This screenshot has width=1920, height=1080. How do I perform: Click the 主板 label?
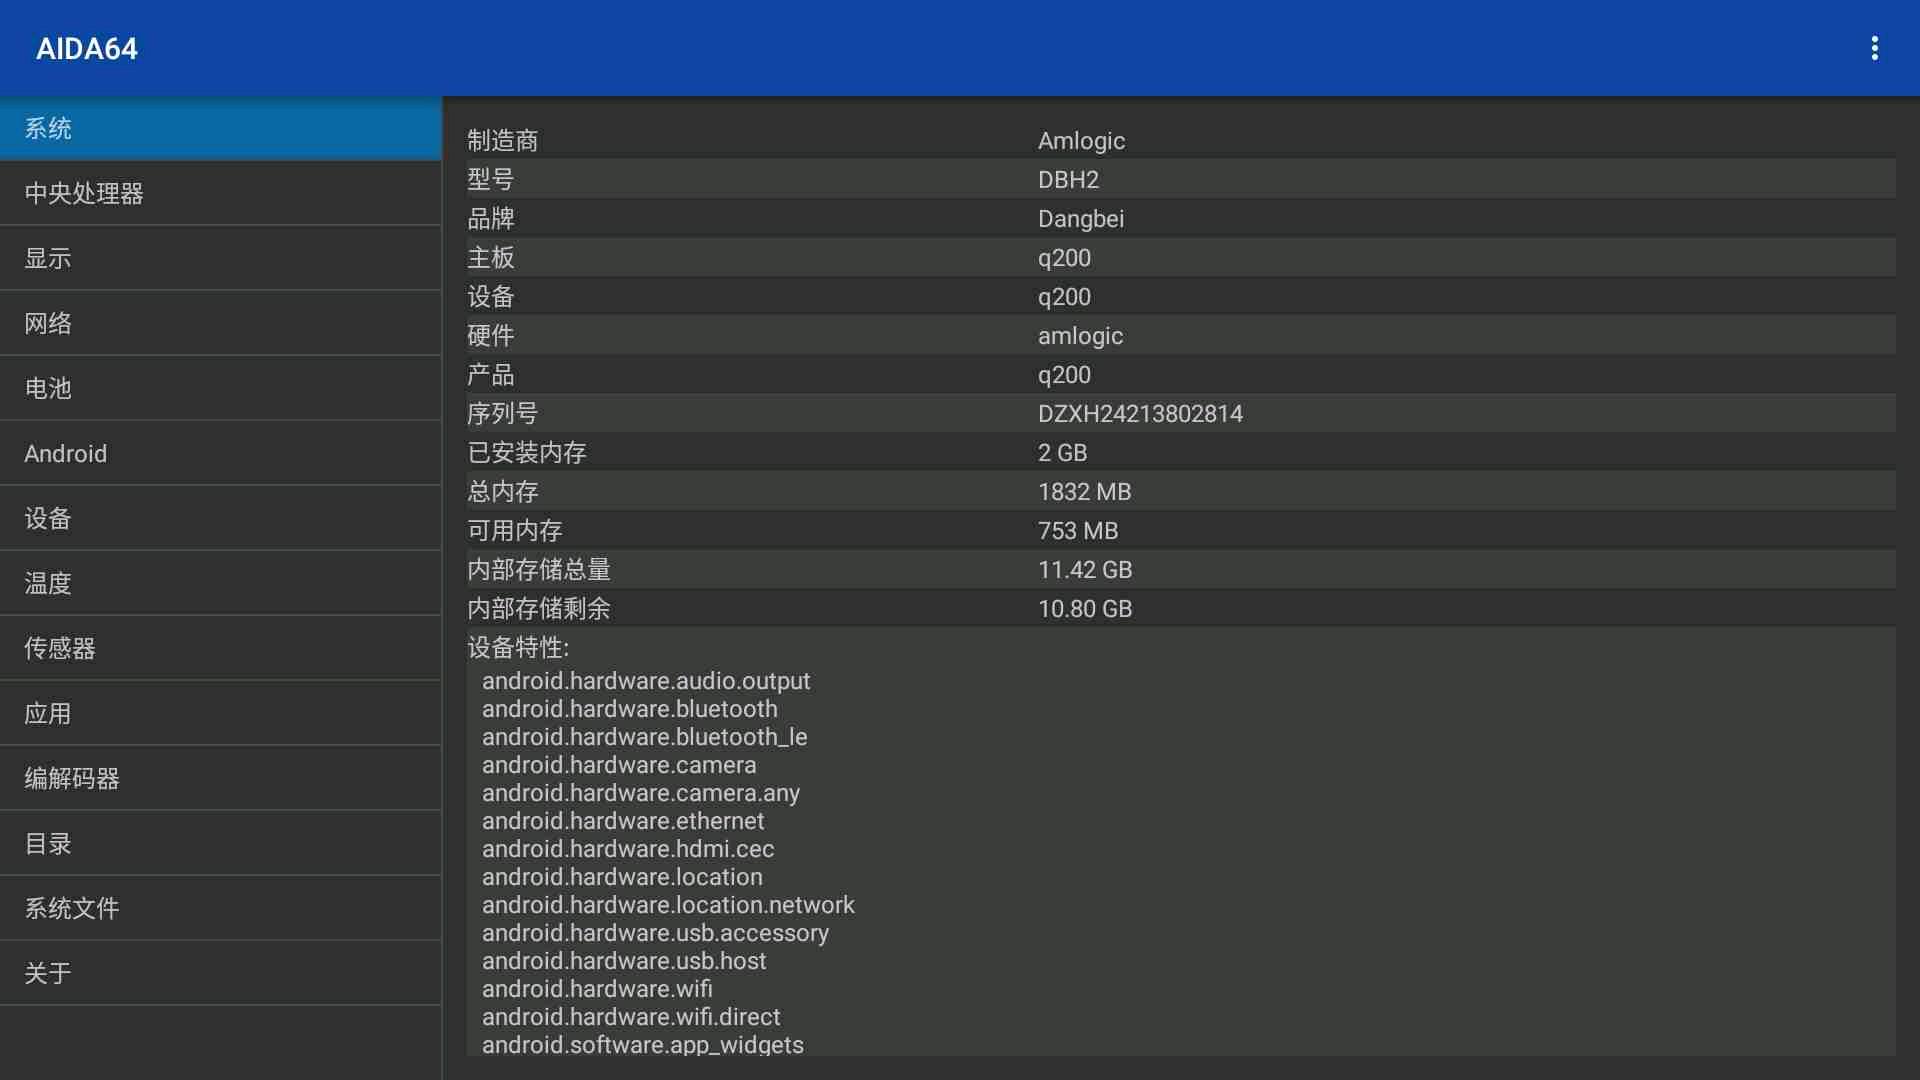pyautogui.click(x=491, y=258)
